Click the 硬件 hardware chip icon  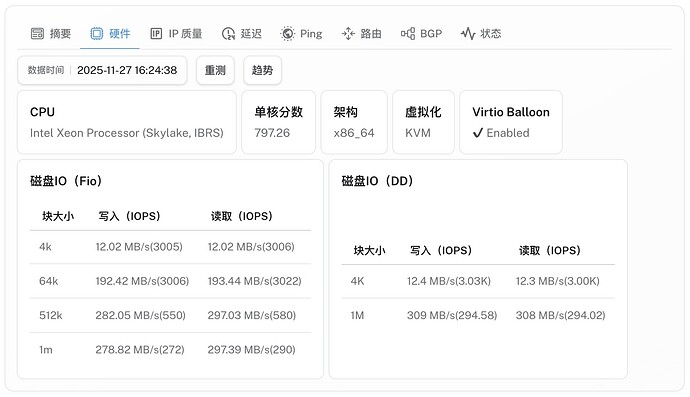point(96,33)
